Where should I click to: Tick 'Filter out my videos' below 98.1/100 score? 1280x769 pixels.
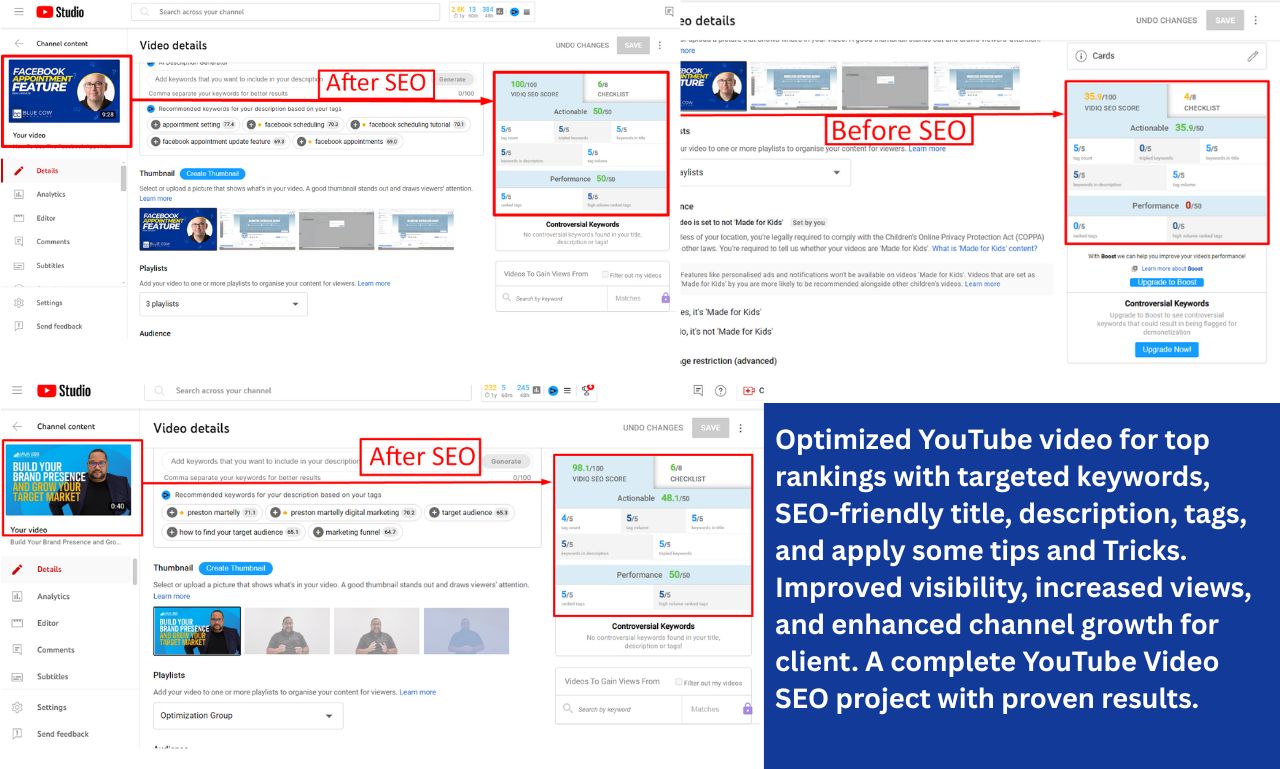(x=679, y=682)
